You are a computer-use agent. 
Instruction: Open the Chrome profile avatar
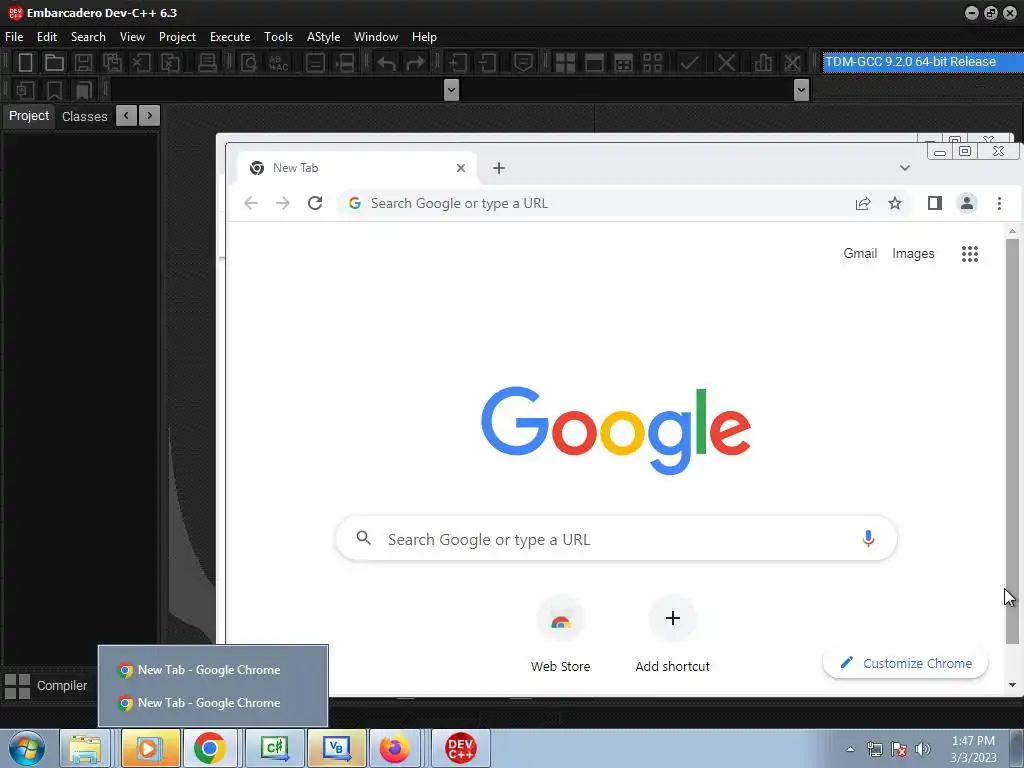[x=967, y=203]
